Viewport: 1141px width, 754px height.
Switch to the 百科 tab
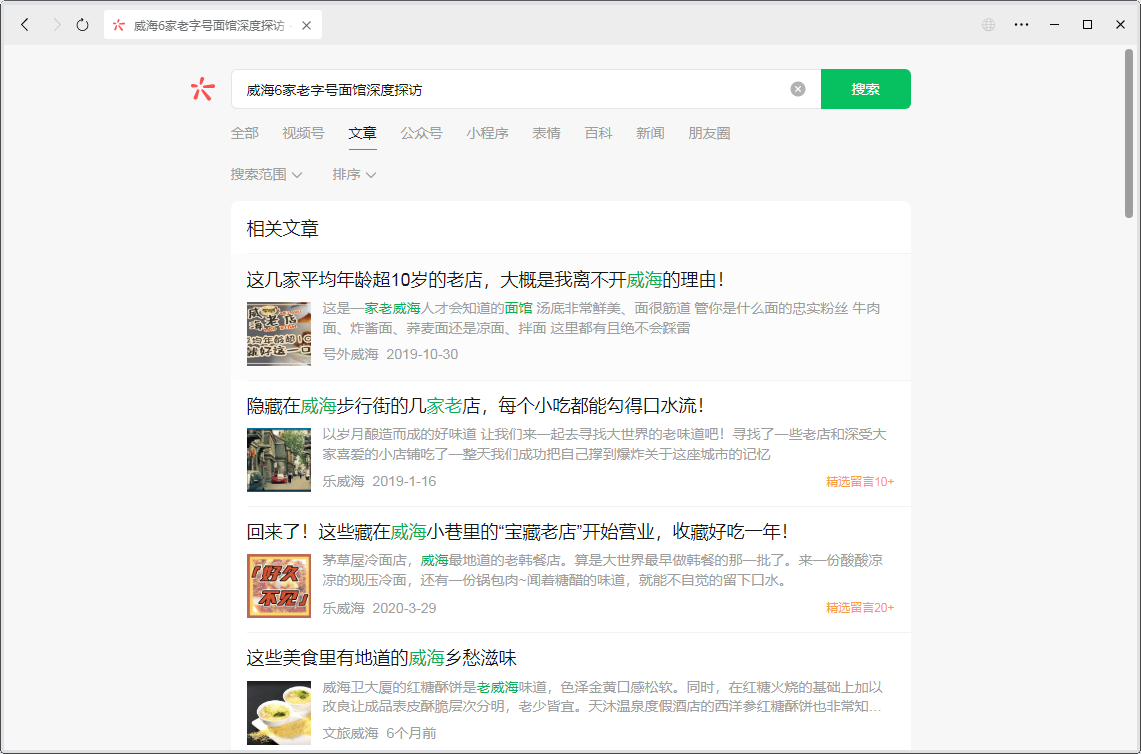pos(598,133)
